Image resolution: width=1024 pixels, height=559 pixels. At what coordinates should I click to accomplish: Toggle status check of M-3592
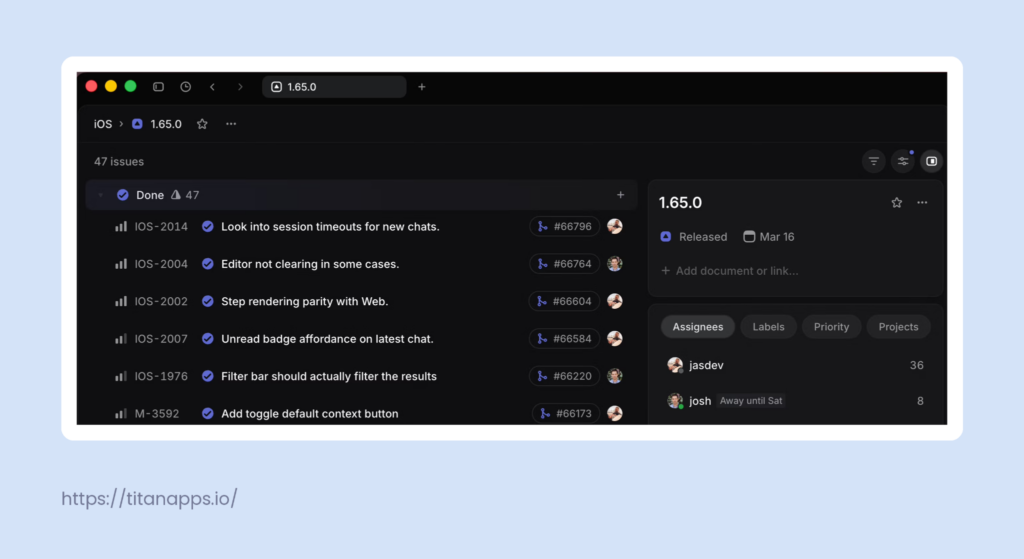pyautogui.click(x=208, y=413)
